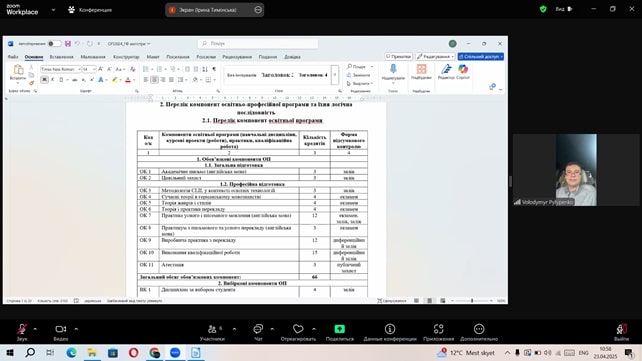
Task: Toggle Subscript formatting button
Action: 84,80
